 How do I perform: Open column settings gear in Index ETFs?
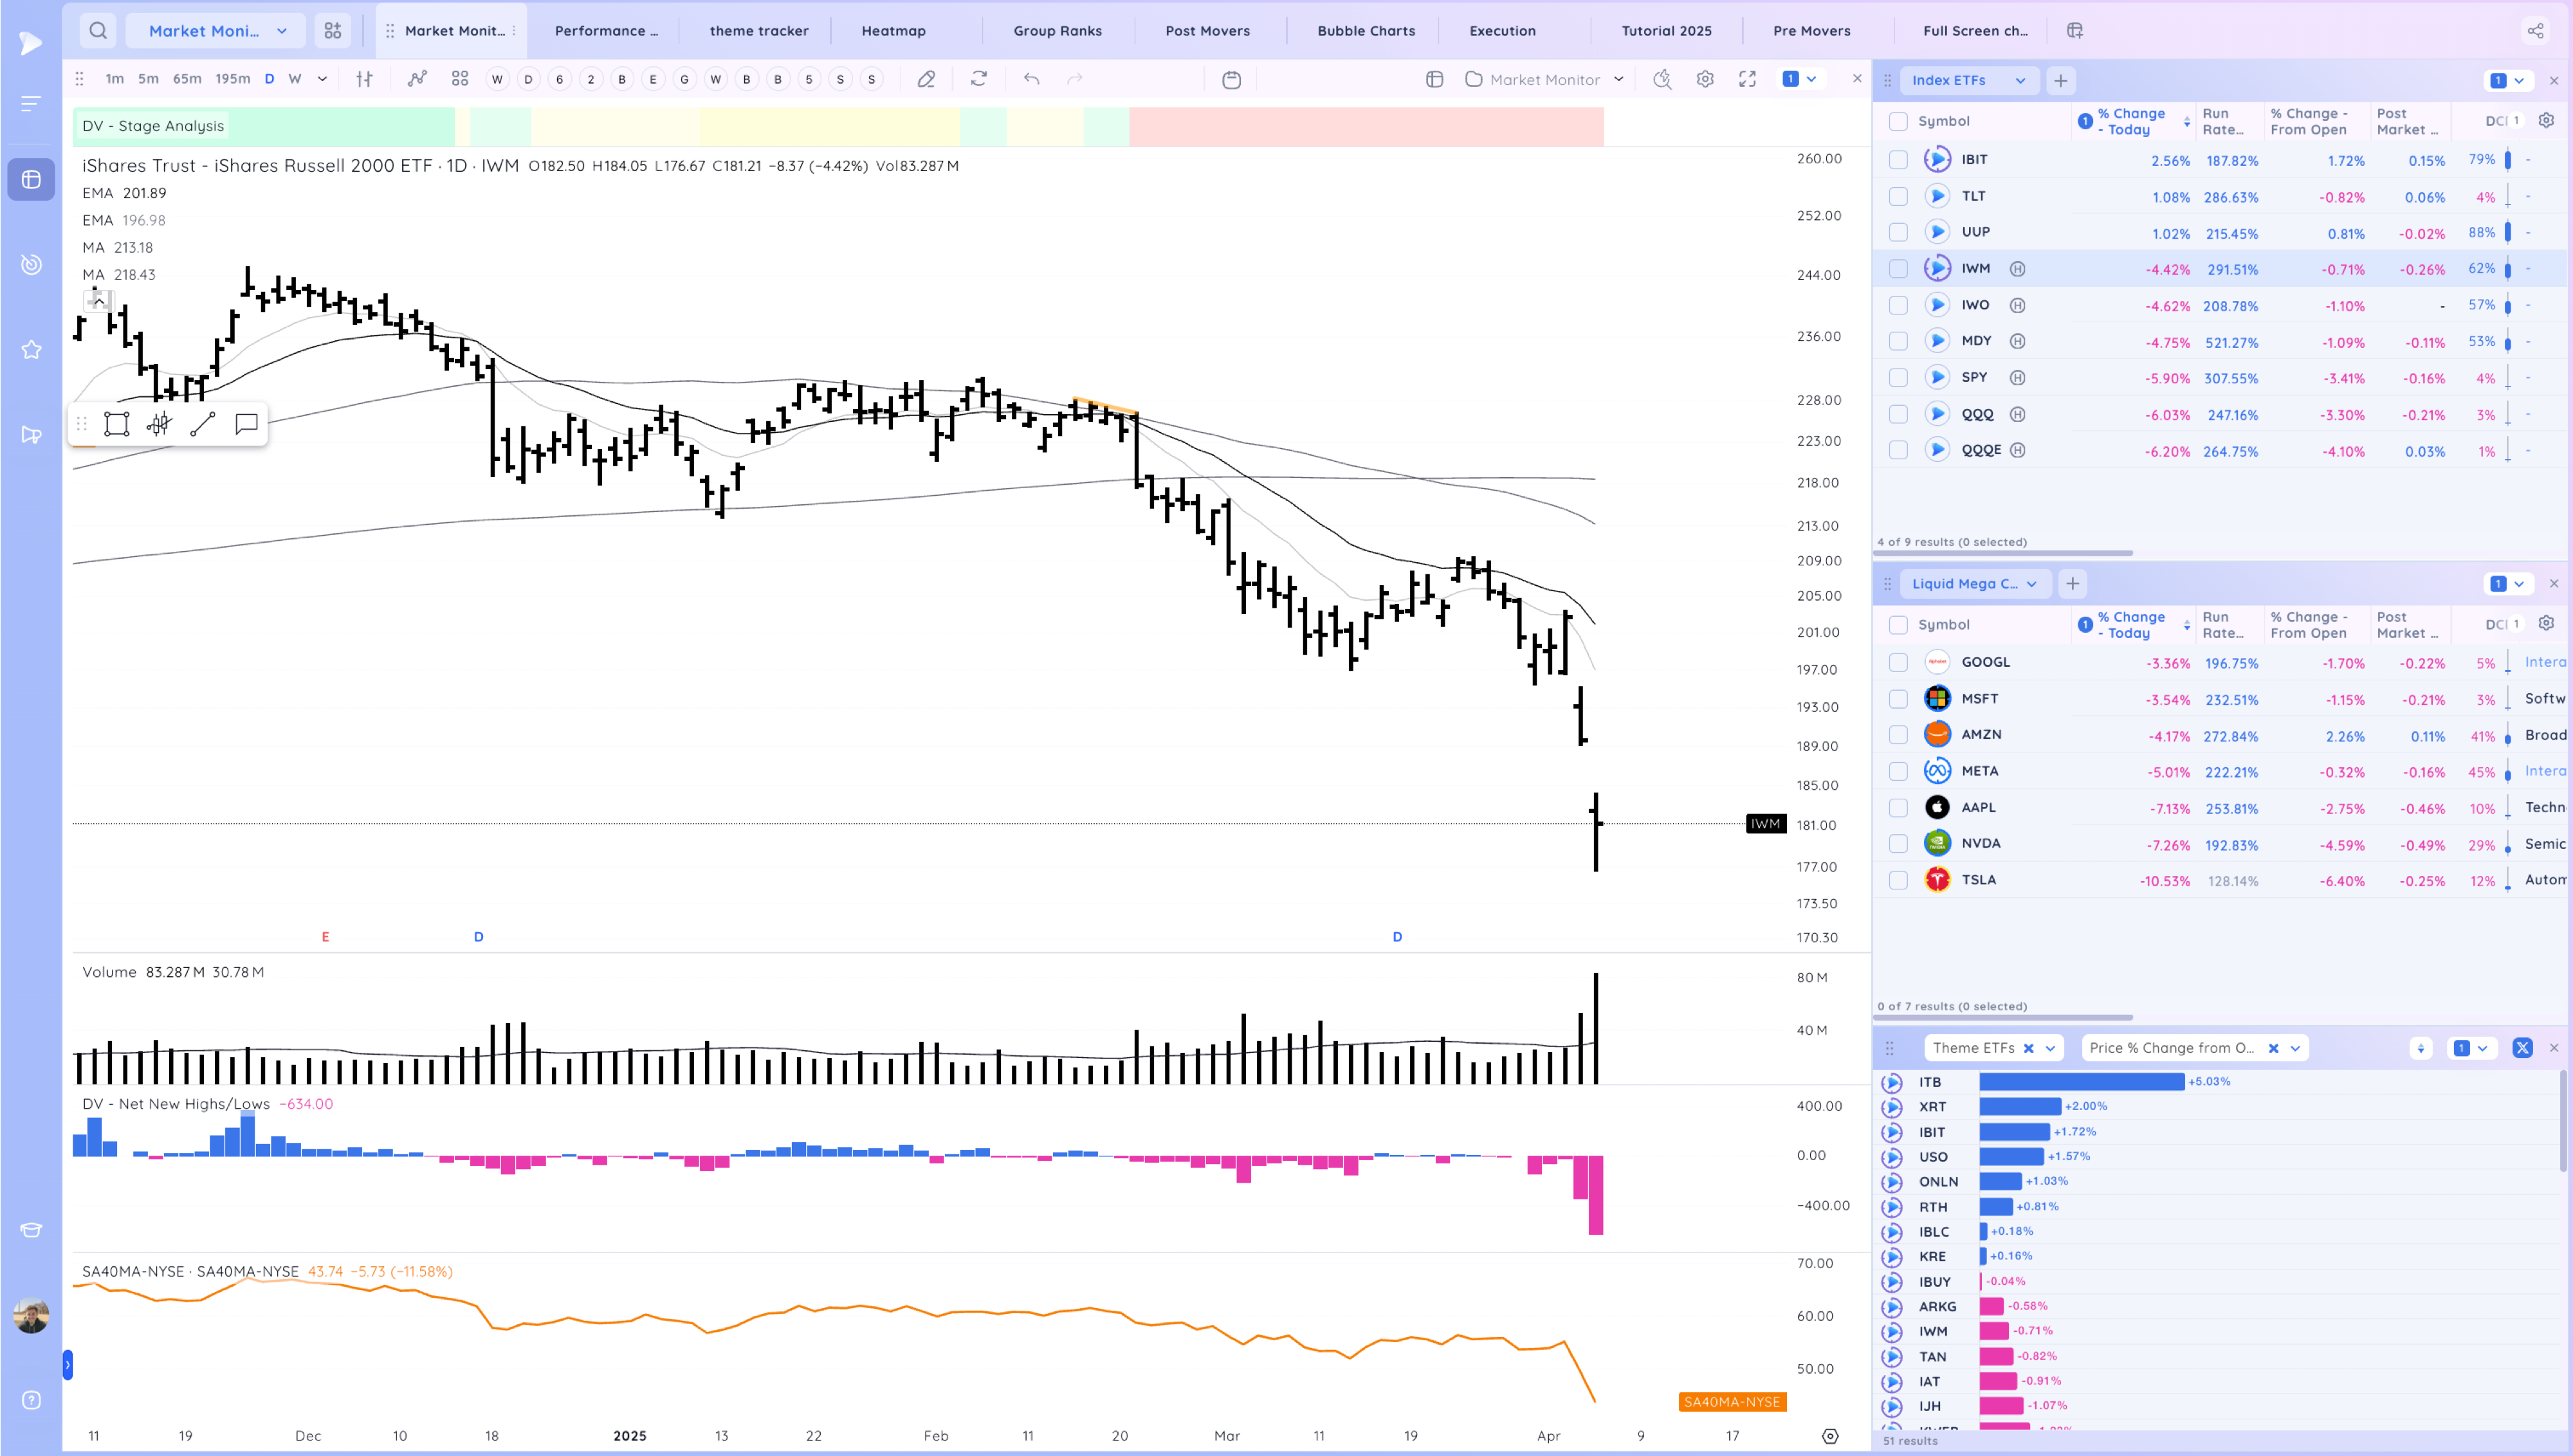[x=2546, y=121]
